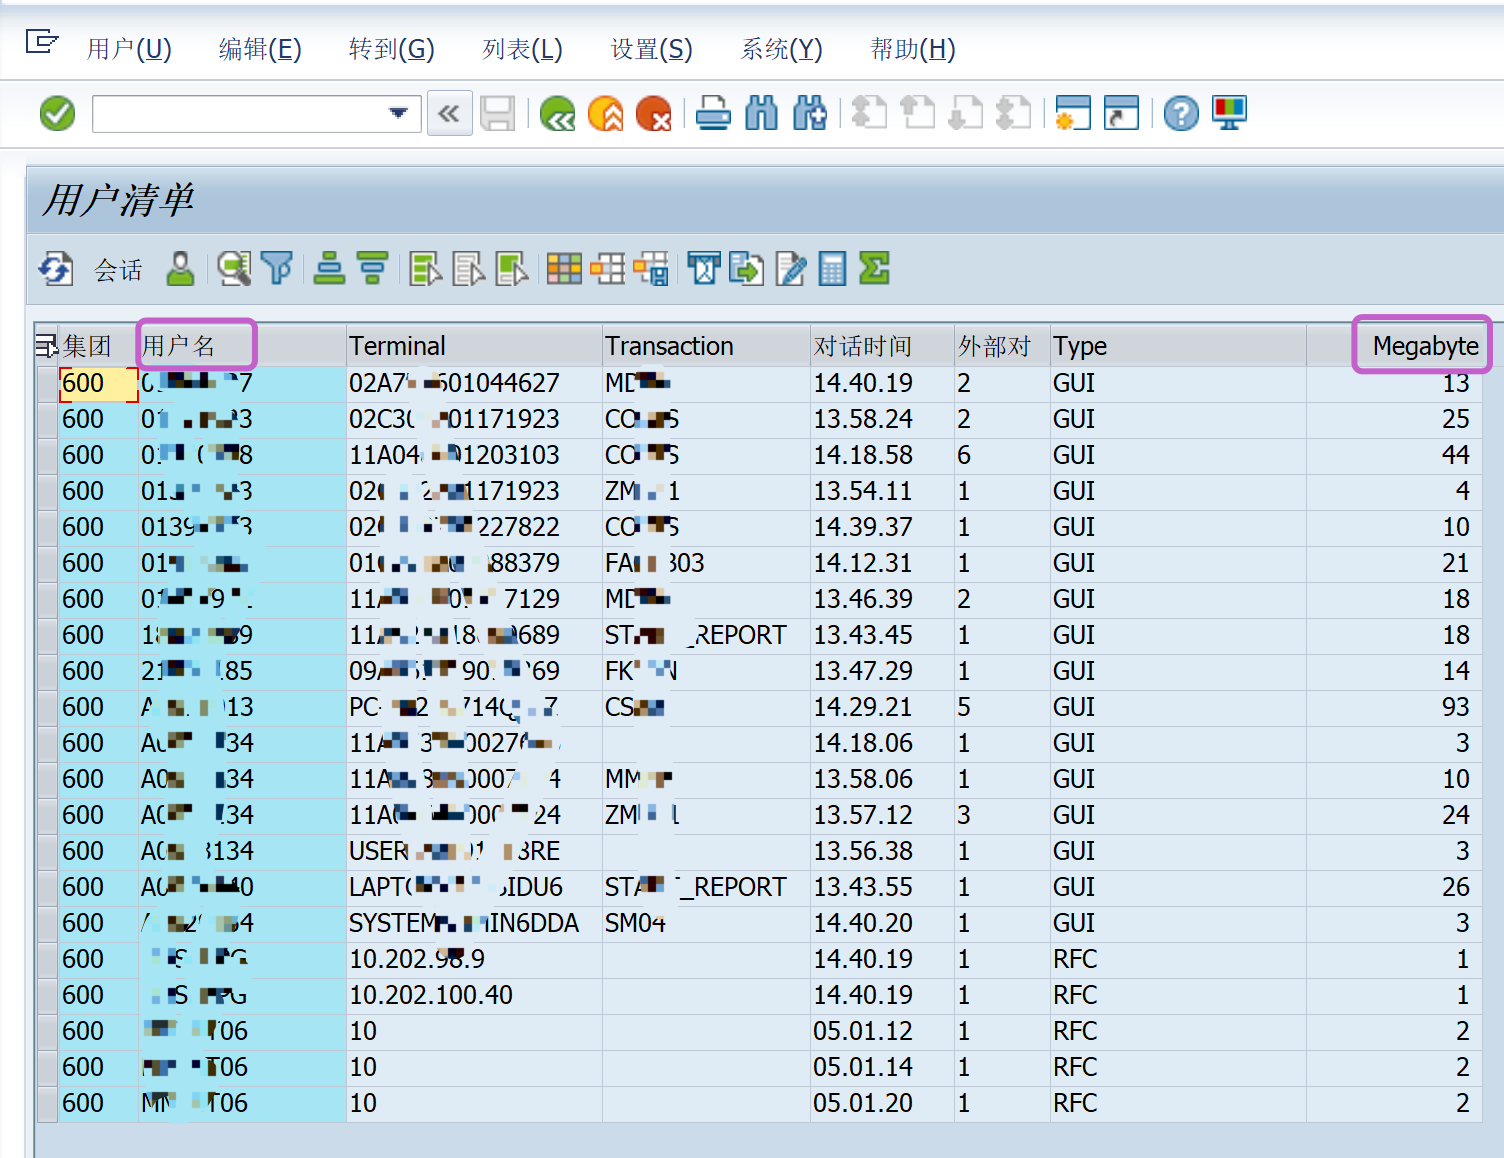Click the Find binoculars icon
1504x1158 pixels.
pos(761,113)
